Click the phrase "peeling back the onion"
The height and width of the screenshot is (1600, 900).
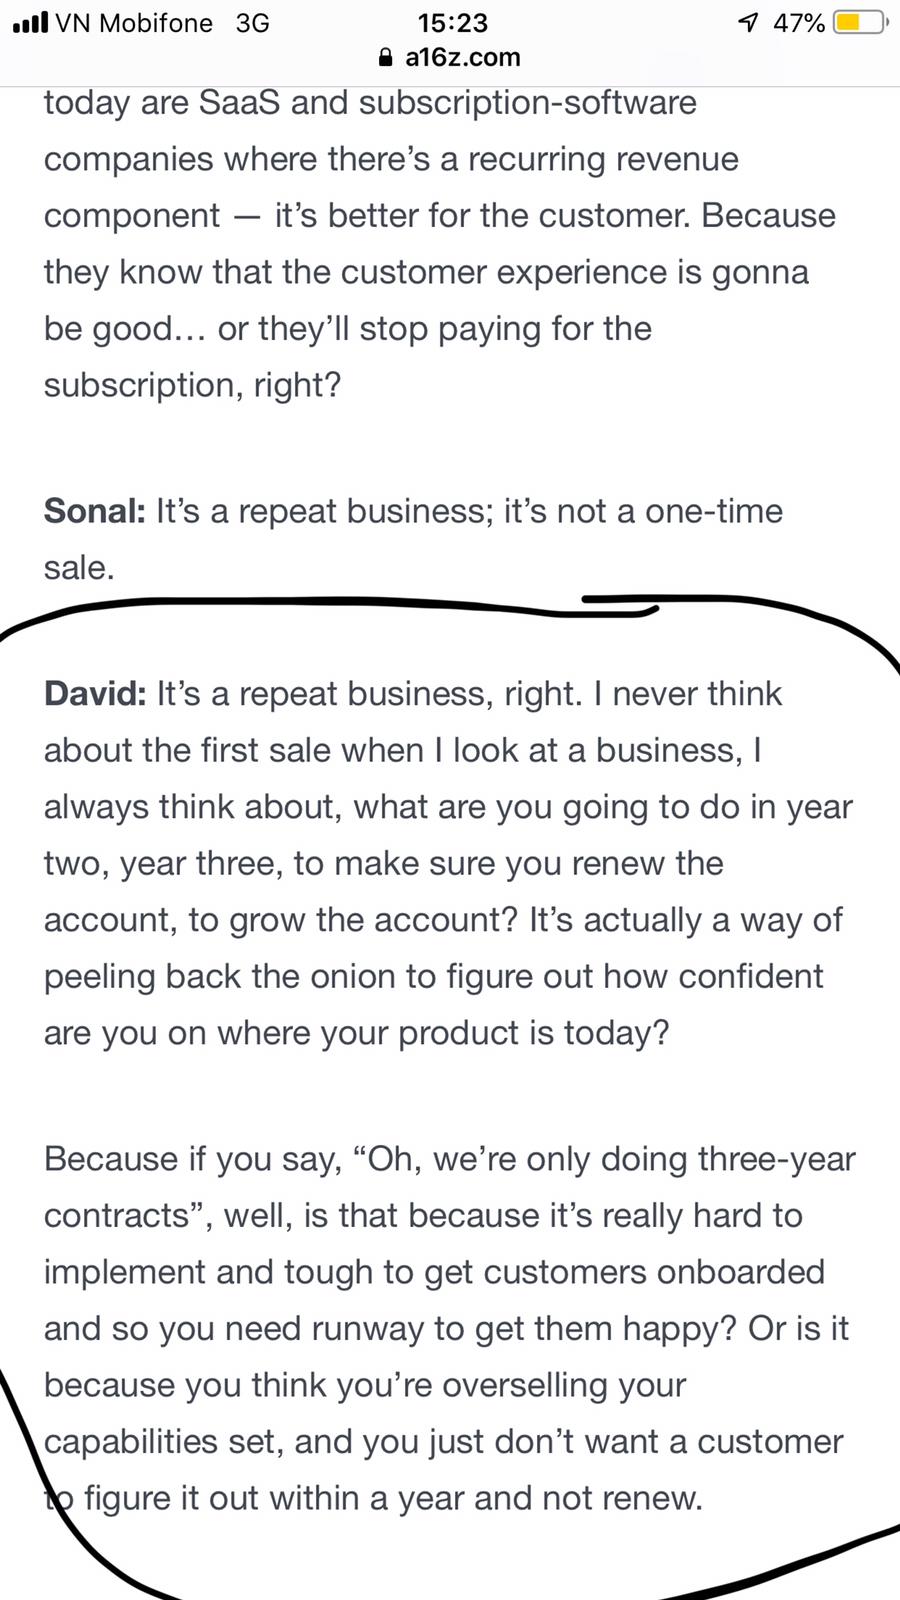pos(220,976)
